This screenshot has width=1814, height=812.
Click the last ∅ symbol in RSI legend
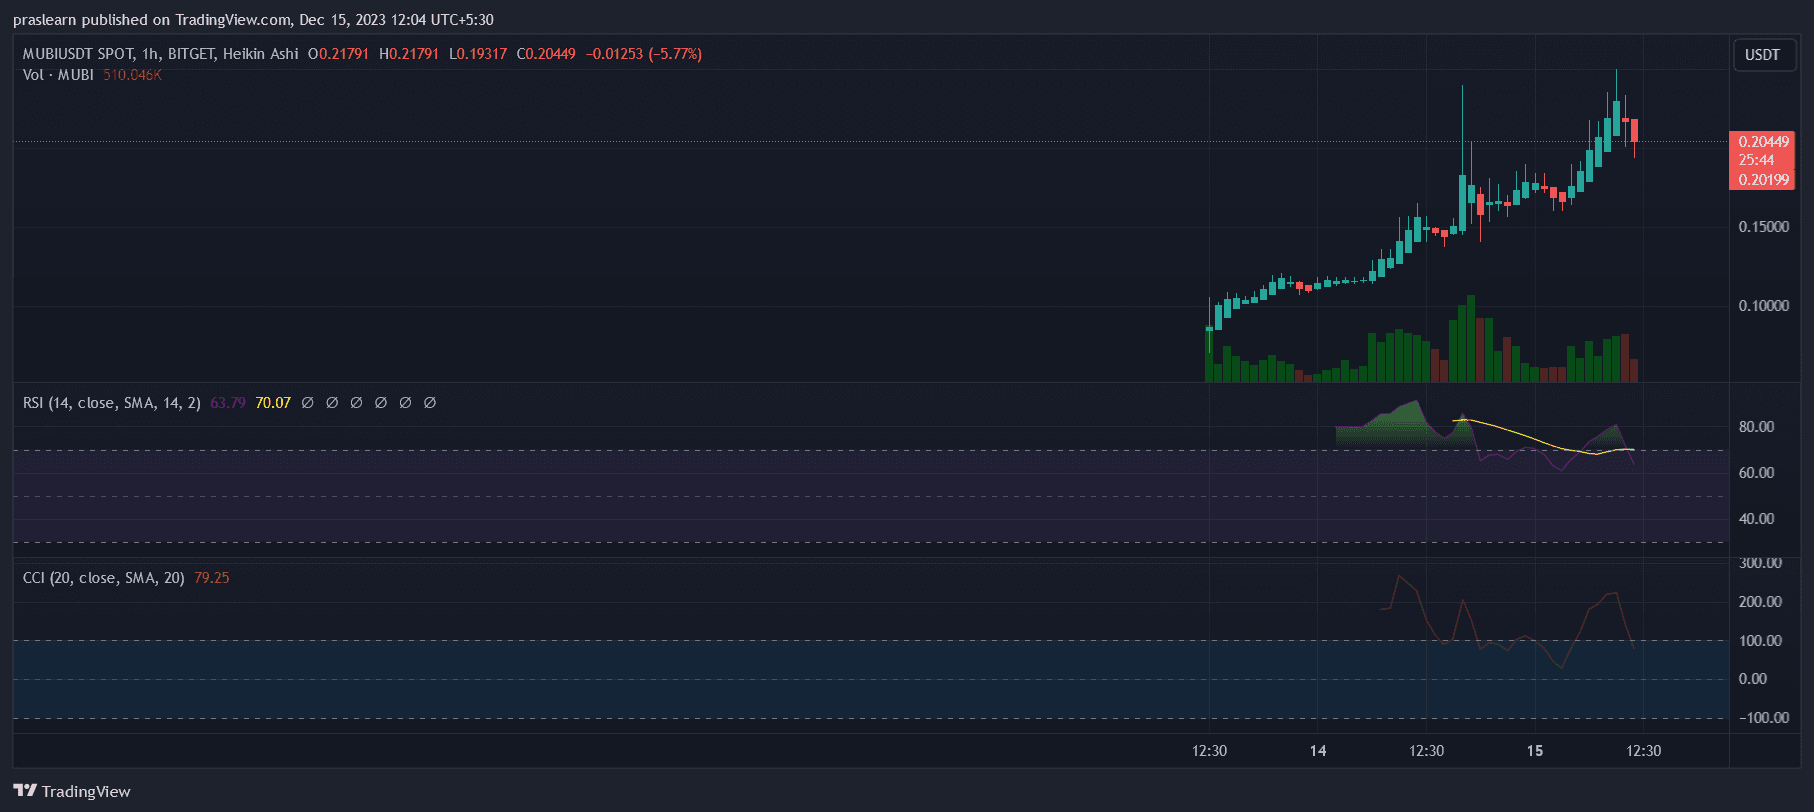[x=430, y=403]
